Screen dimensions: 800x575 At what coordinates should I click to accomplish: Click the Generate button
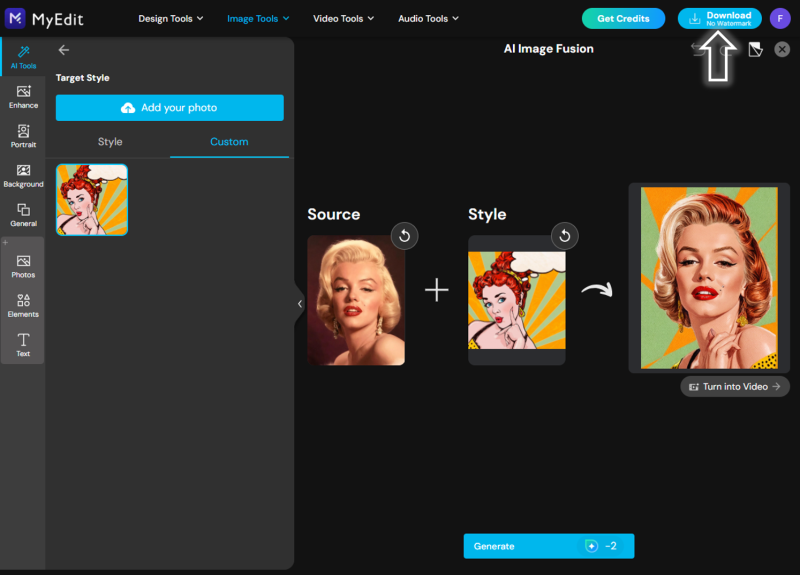coord(549,546)
